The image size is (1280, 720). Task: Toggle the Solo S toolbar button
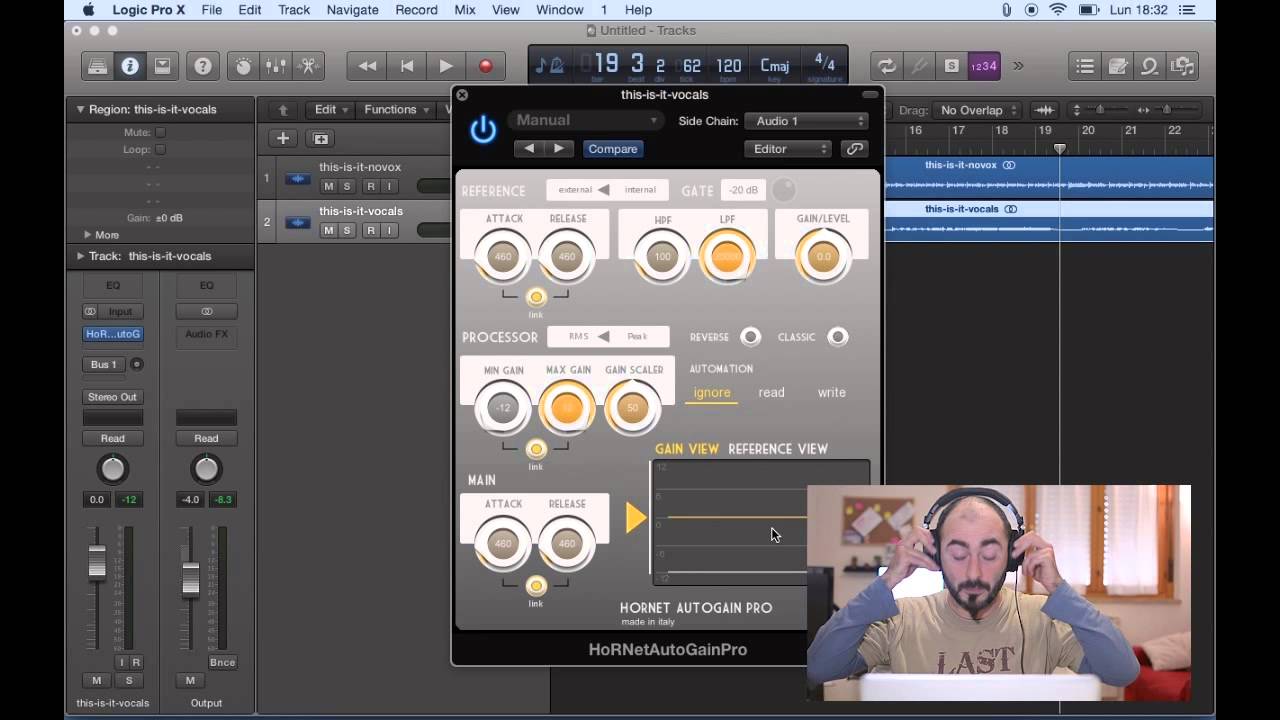[x=951, y=66]
